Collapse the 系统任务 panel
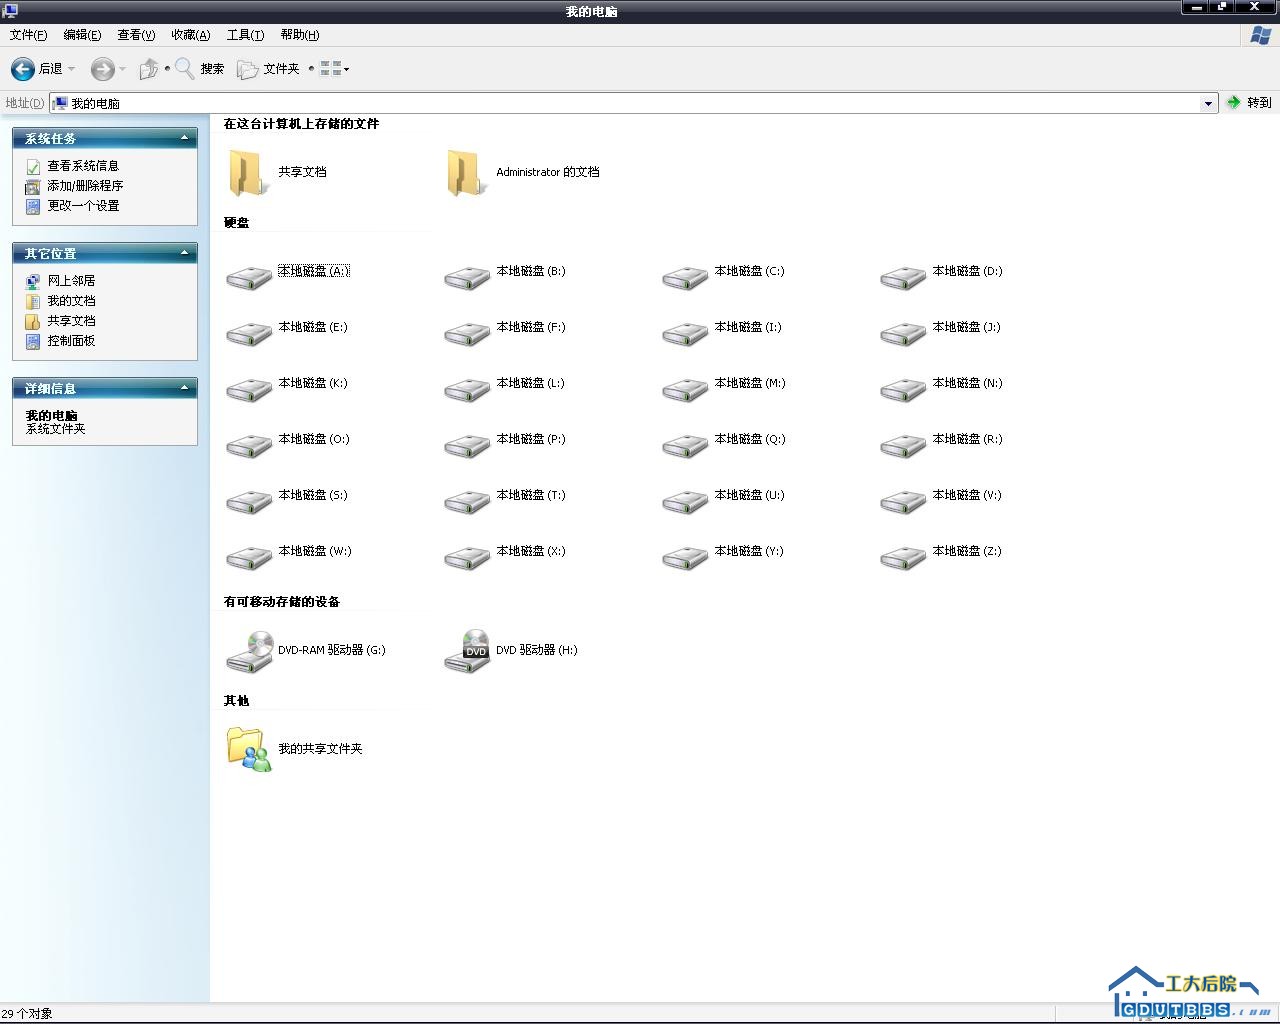The image size is (1280, 1024). coord(184,138)
